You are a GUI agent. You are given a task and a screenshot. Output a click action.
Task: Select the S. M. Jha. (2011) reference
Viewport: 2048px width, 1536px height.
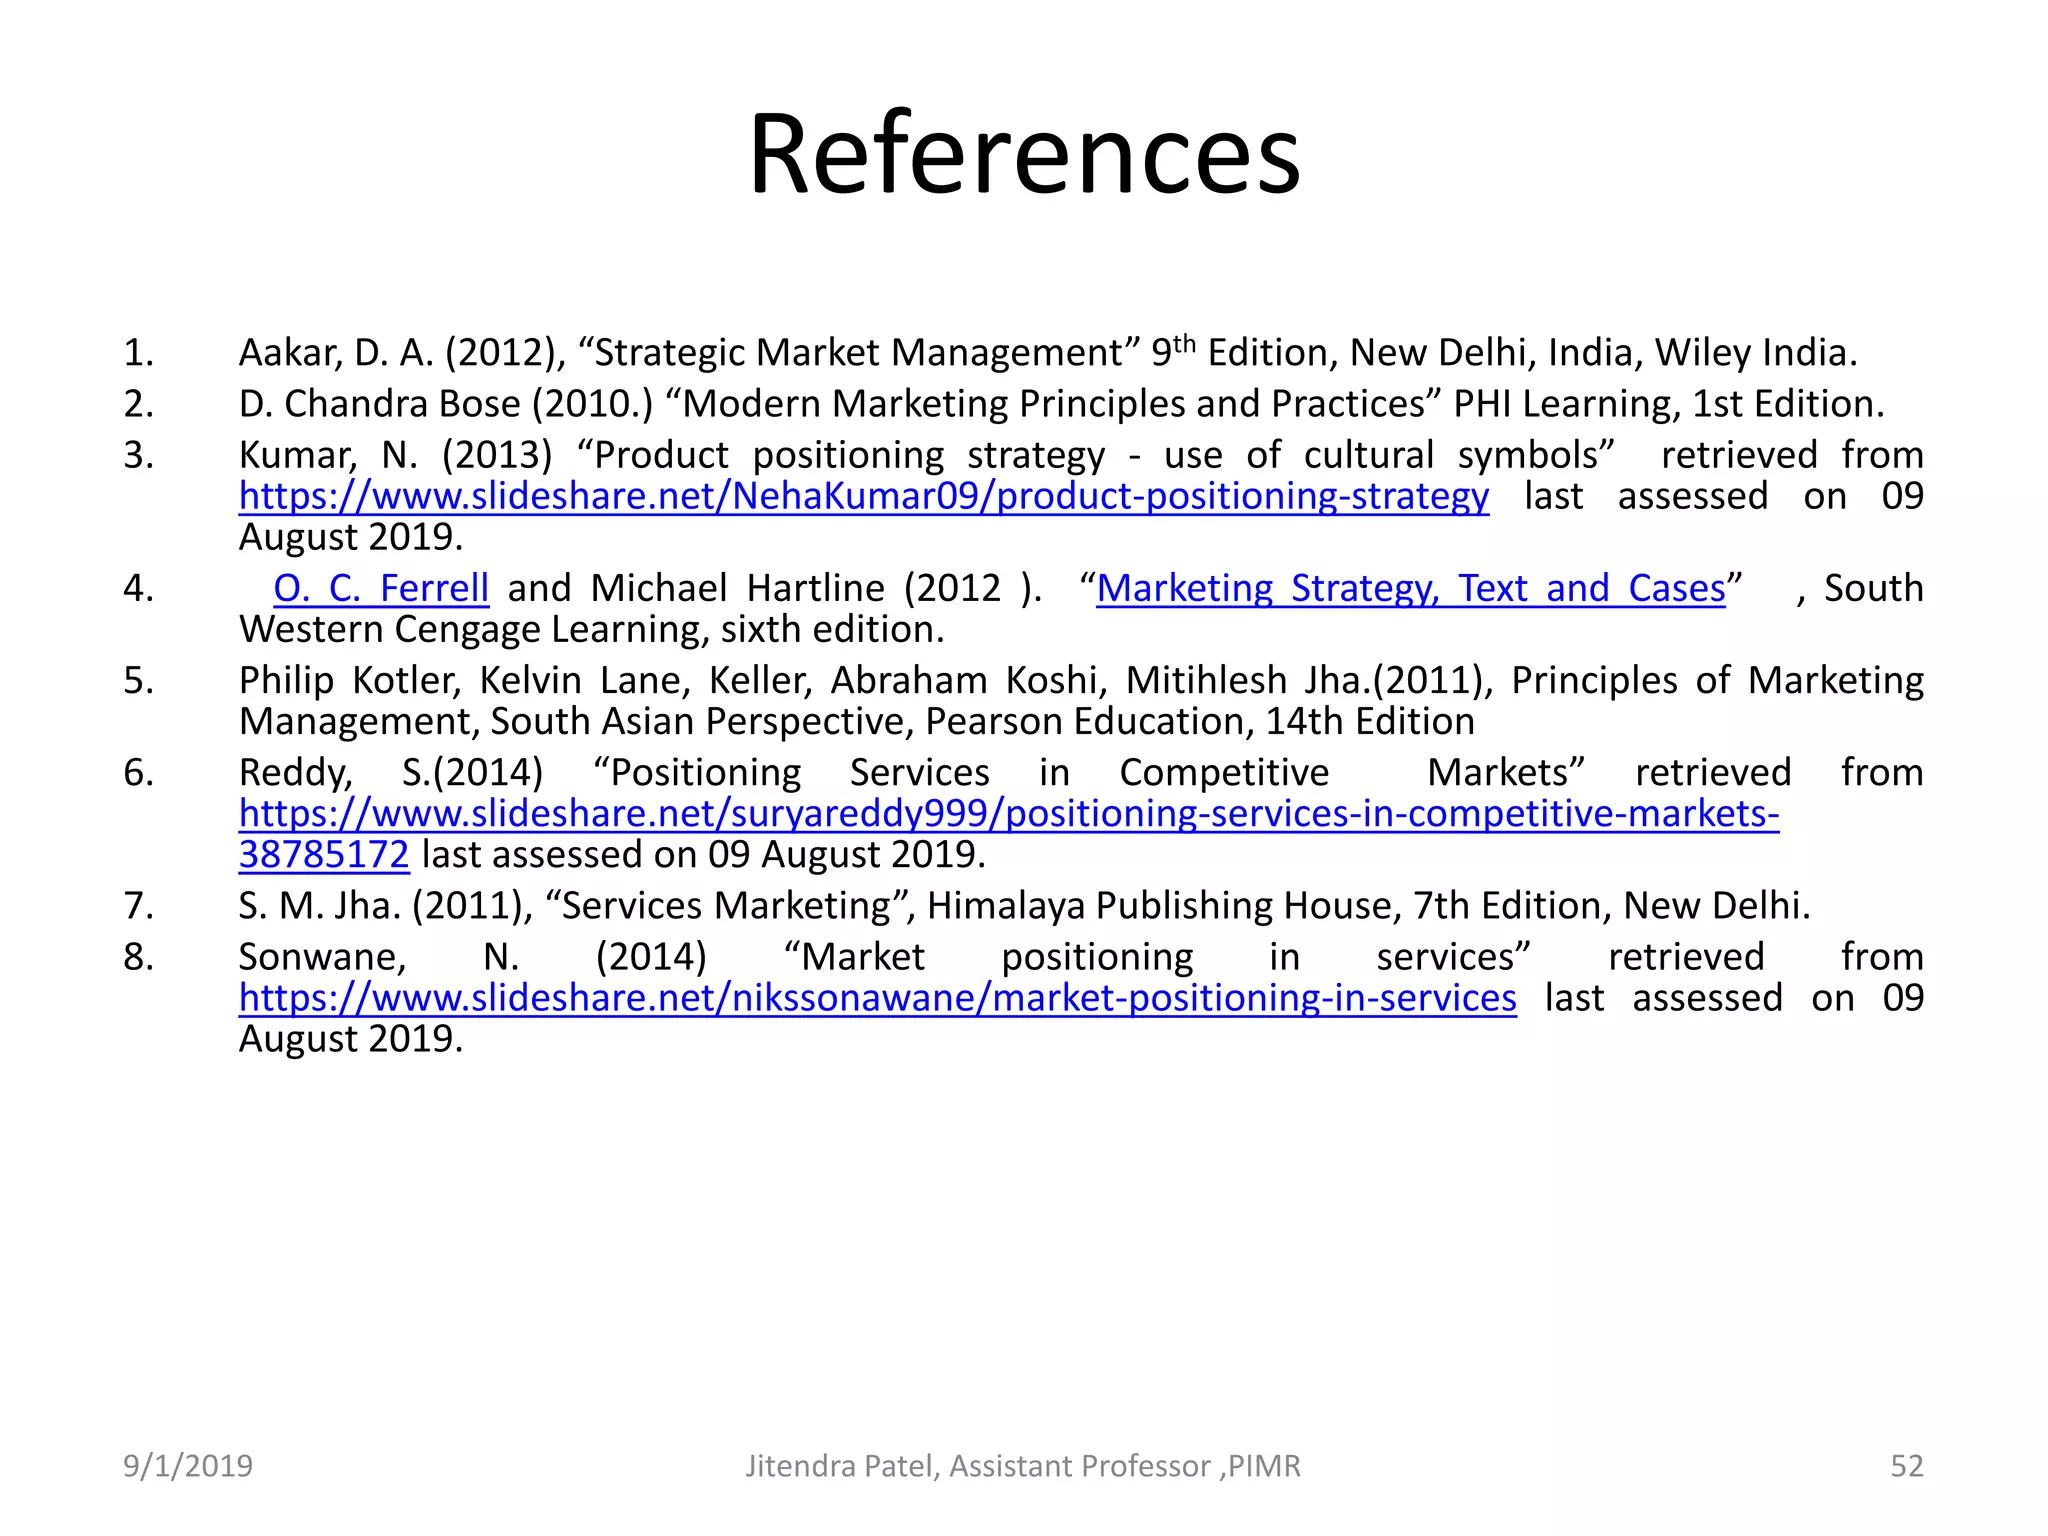coord(1025,906)
